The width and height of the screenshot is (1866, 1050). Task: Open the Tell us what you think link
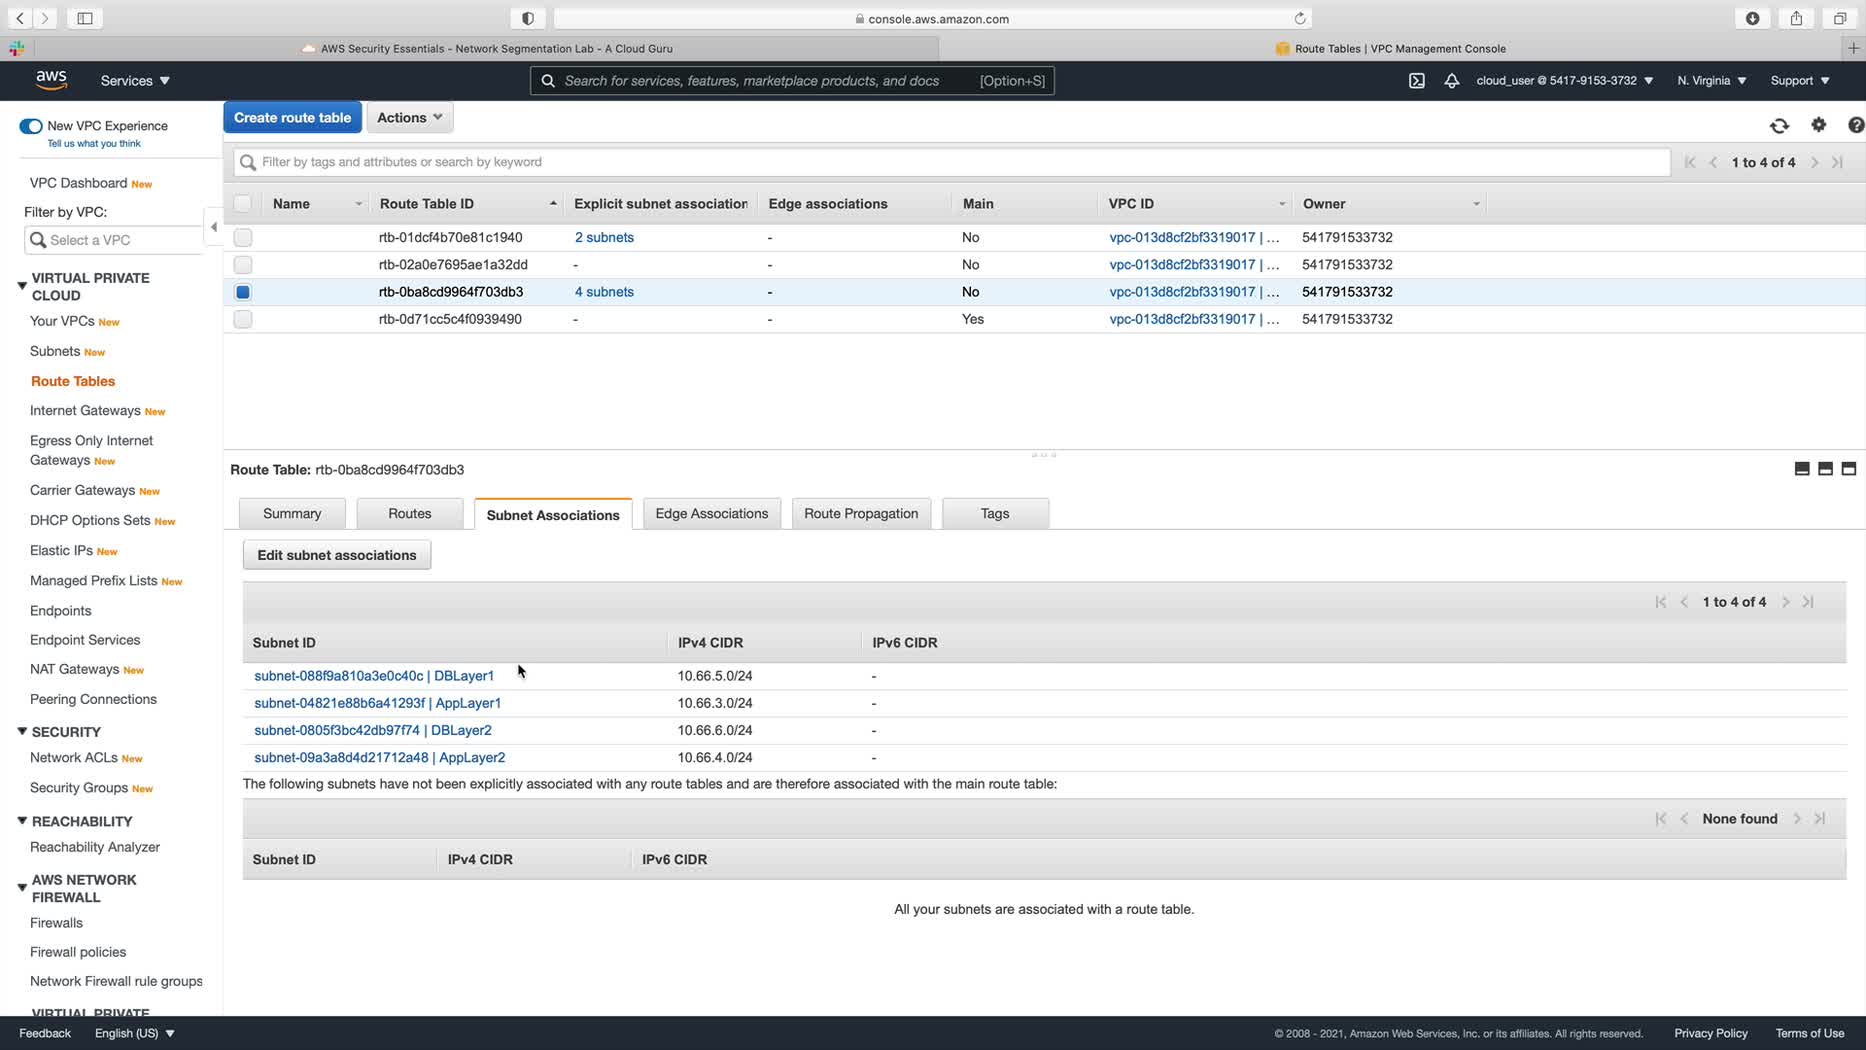[x=94, y=144]
